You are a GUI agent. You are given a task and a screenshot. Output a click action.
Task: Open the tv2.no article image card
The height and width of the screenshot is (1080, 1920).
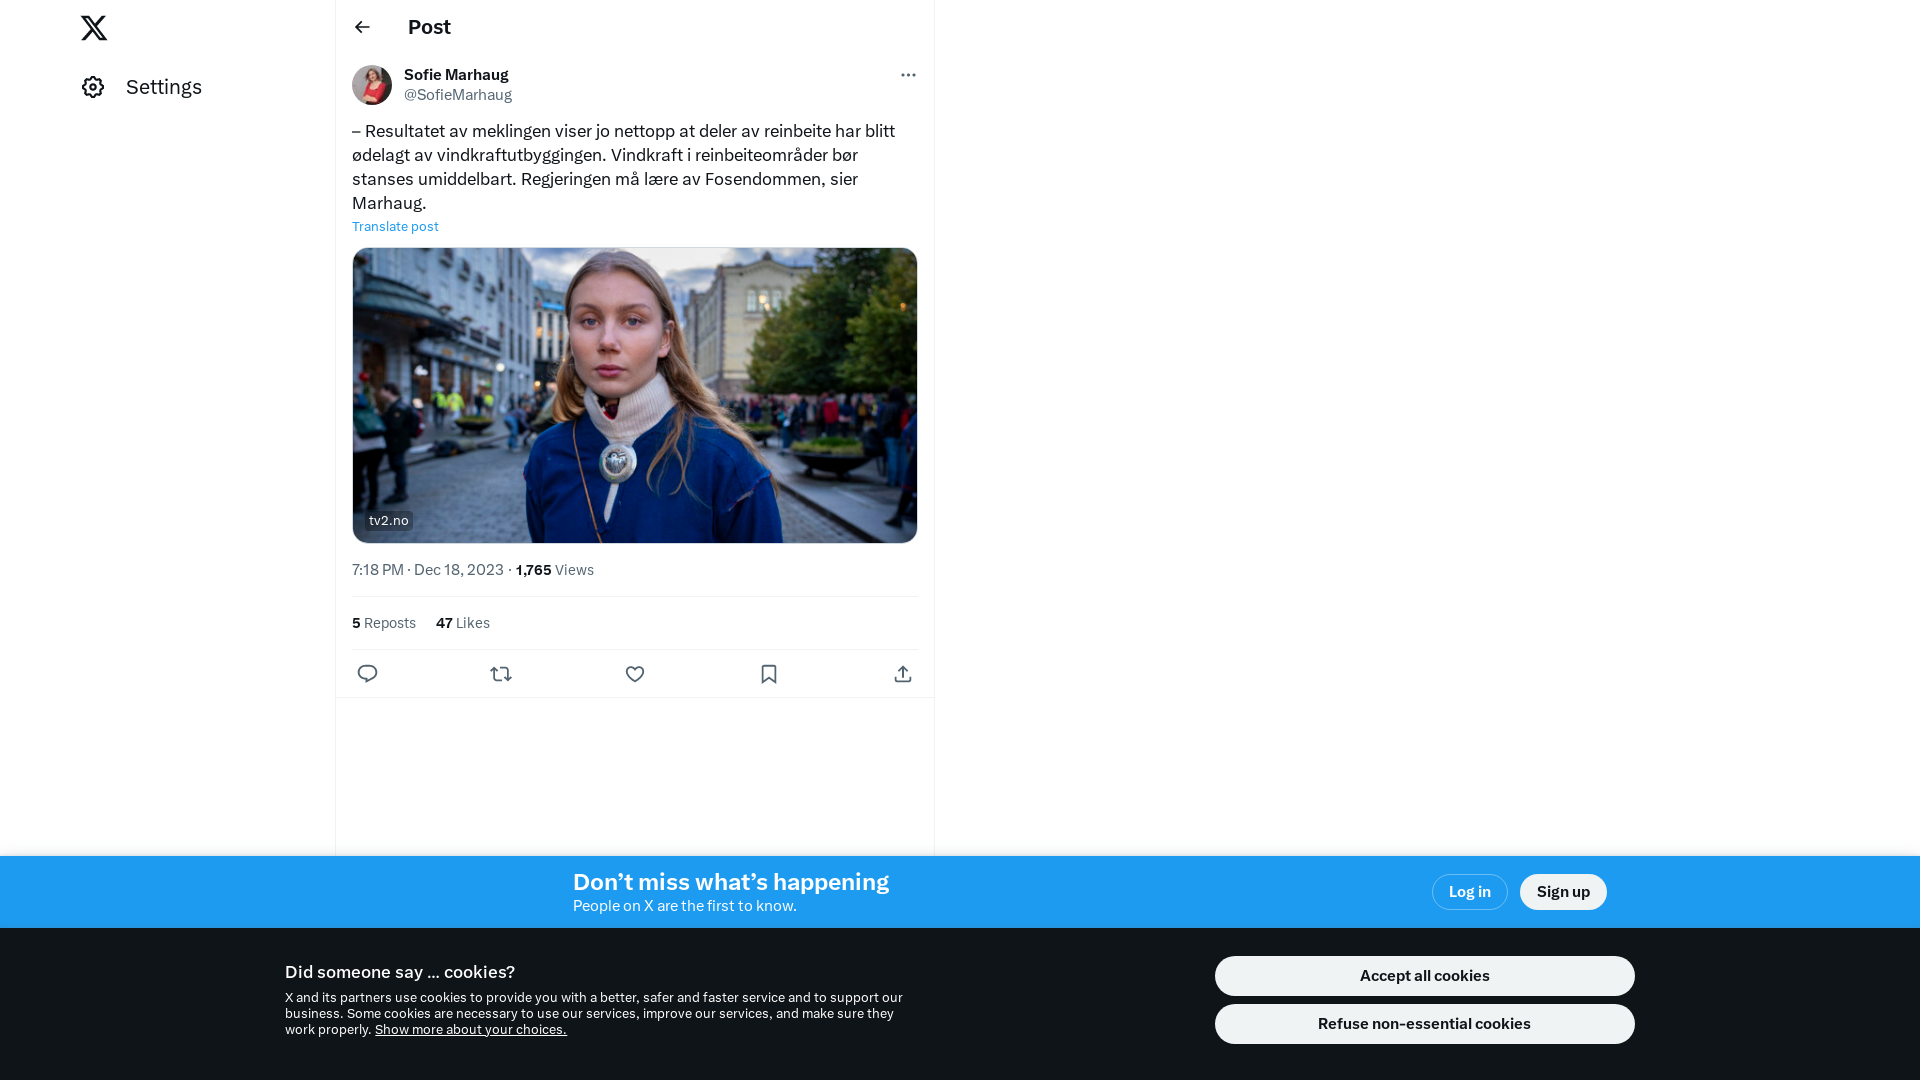pos(635,395)
